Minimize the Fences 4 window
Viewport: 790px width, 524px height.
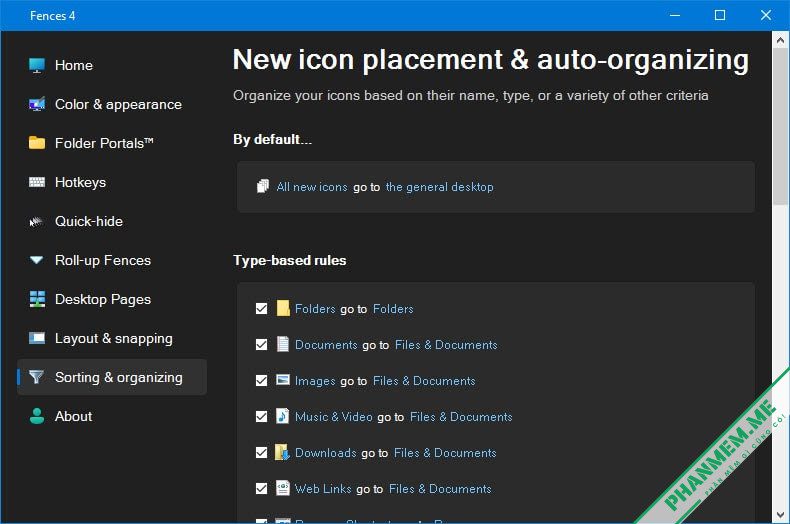pos(675,15)
